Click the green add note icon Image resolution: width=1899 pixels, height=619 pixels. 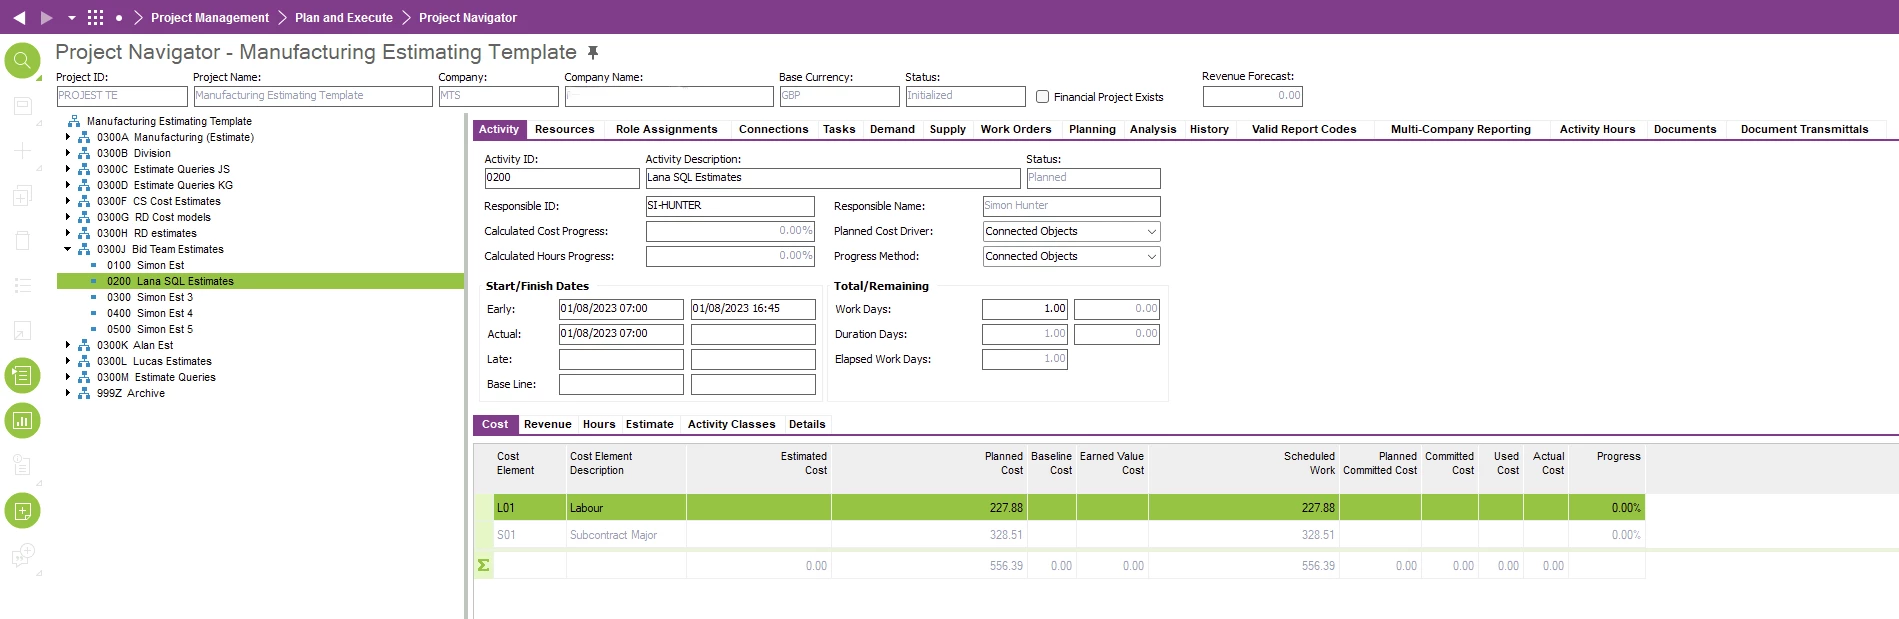(x=22, y=511)
